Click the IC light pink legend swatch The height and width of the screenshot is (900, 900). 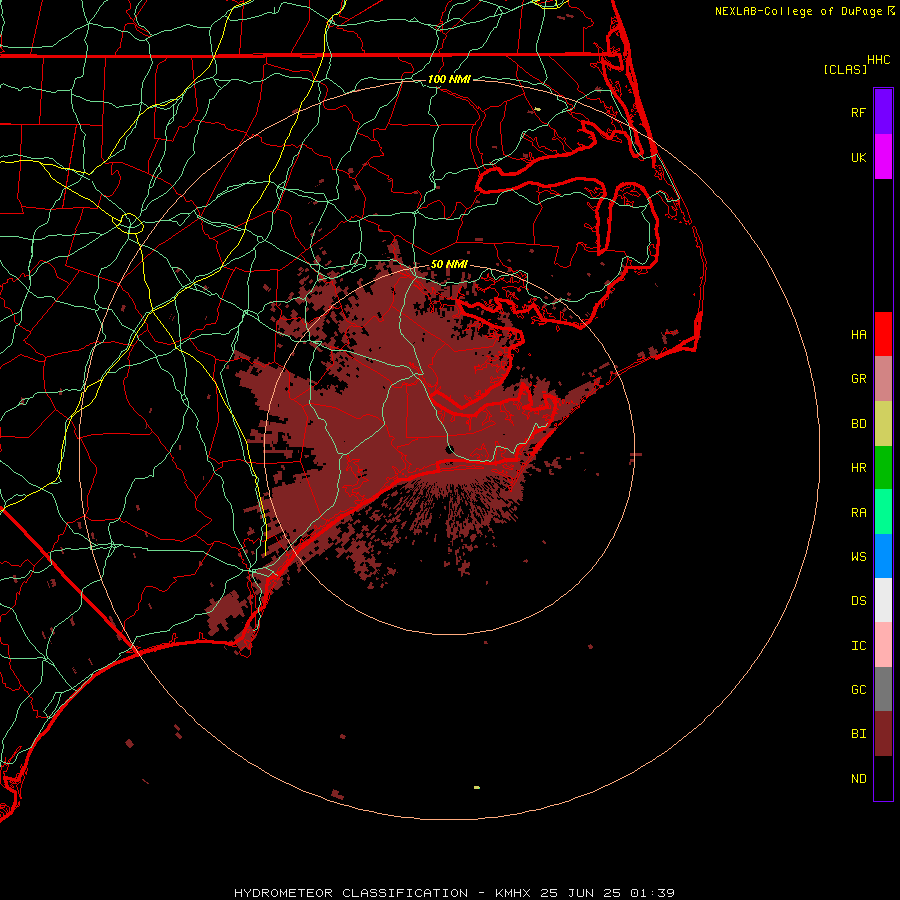[x=883, y=645]
